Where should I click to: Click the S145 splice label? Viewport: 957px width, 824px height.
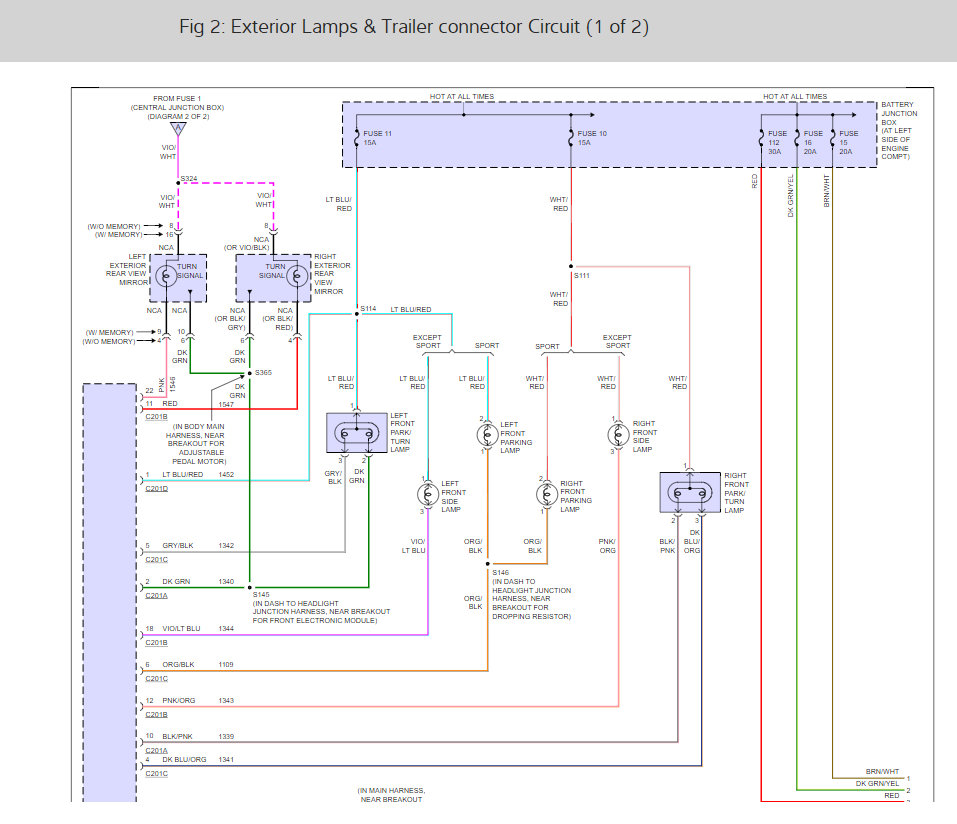pos(261,595)
